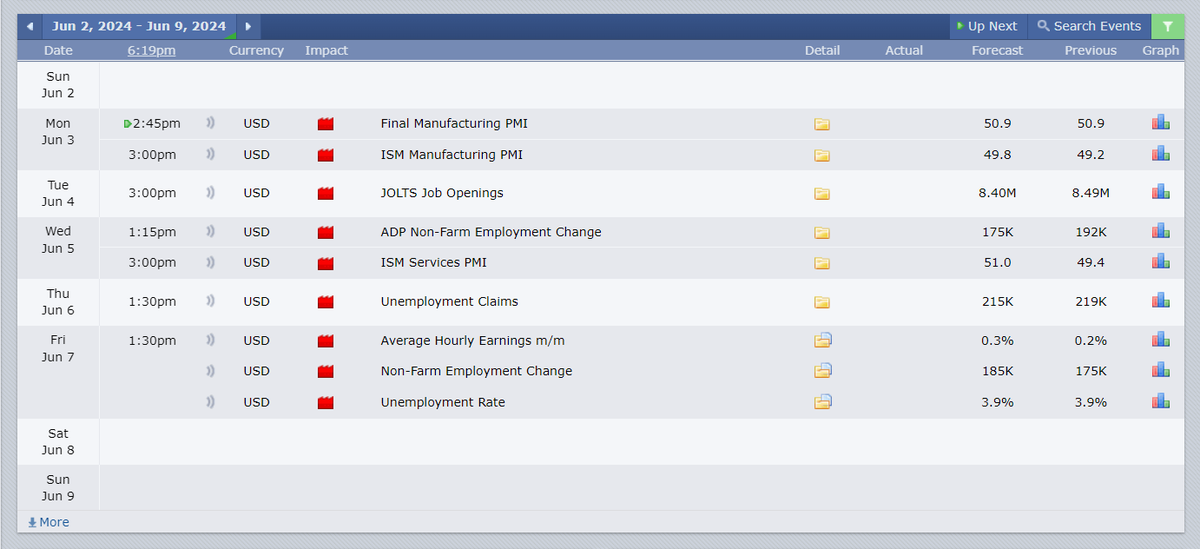Screen dimensions: 1200x549
Task: Click red impact icon for Final Manufacturing PMI
Action: tap(325, 124)
